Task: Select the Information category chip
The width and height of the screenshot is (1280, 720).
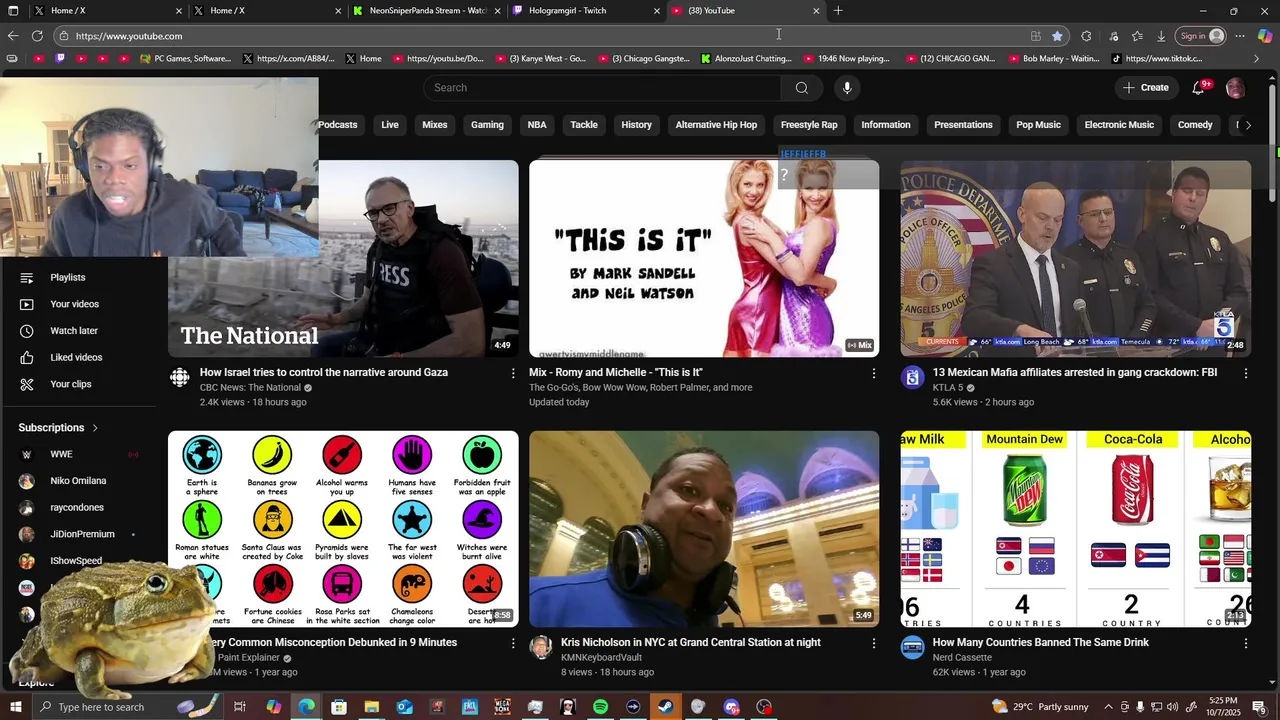Action: 886,125
